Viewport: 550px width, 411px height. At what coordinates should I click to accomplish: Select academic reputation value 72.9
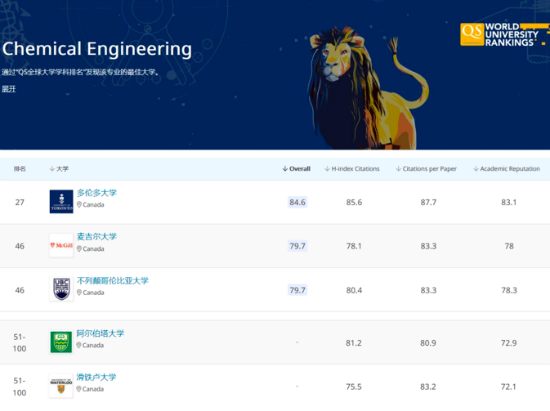(509, 343)
